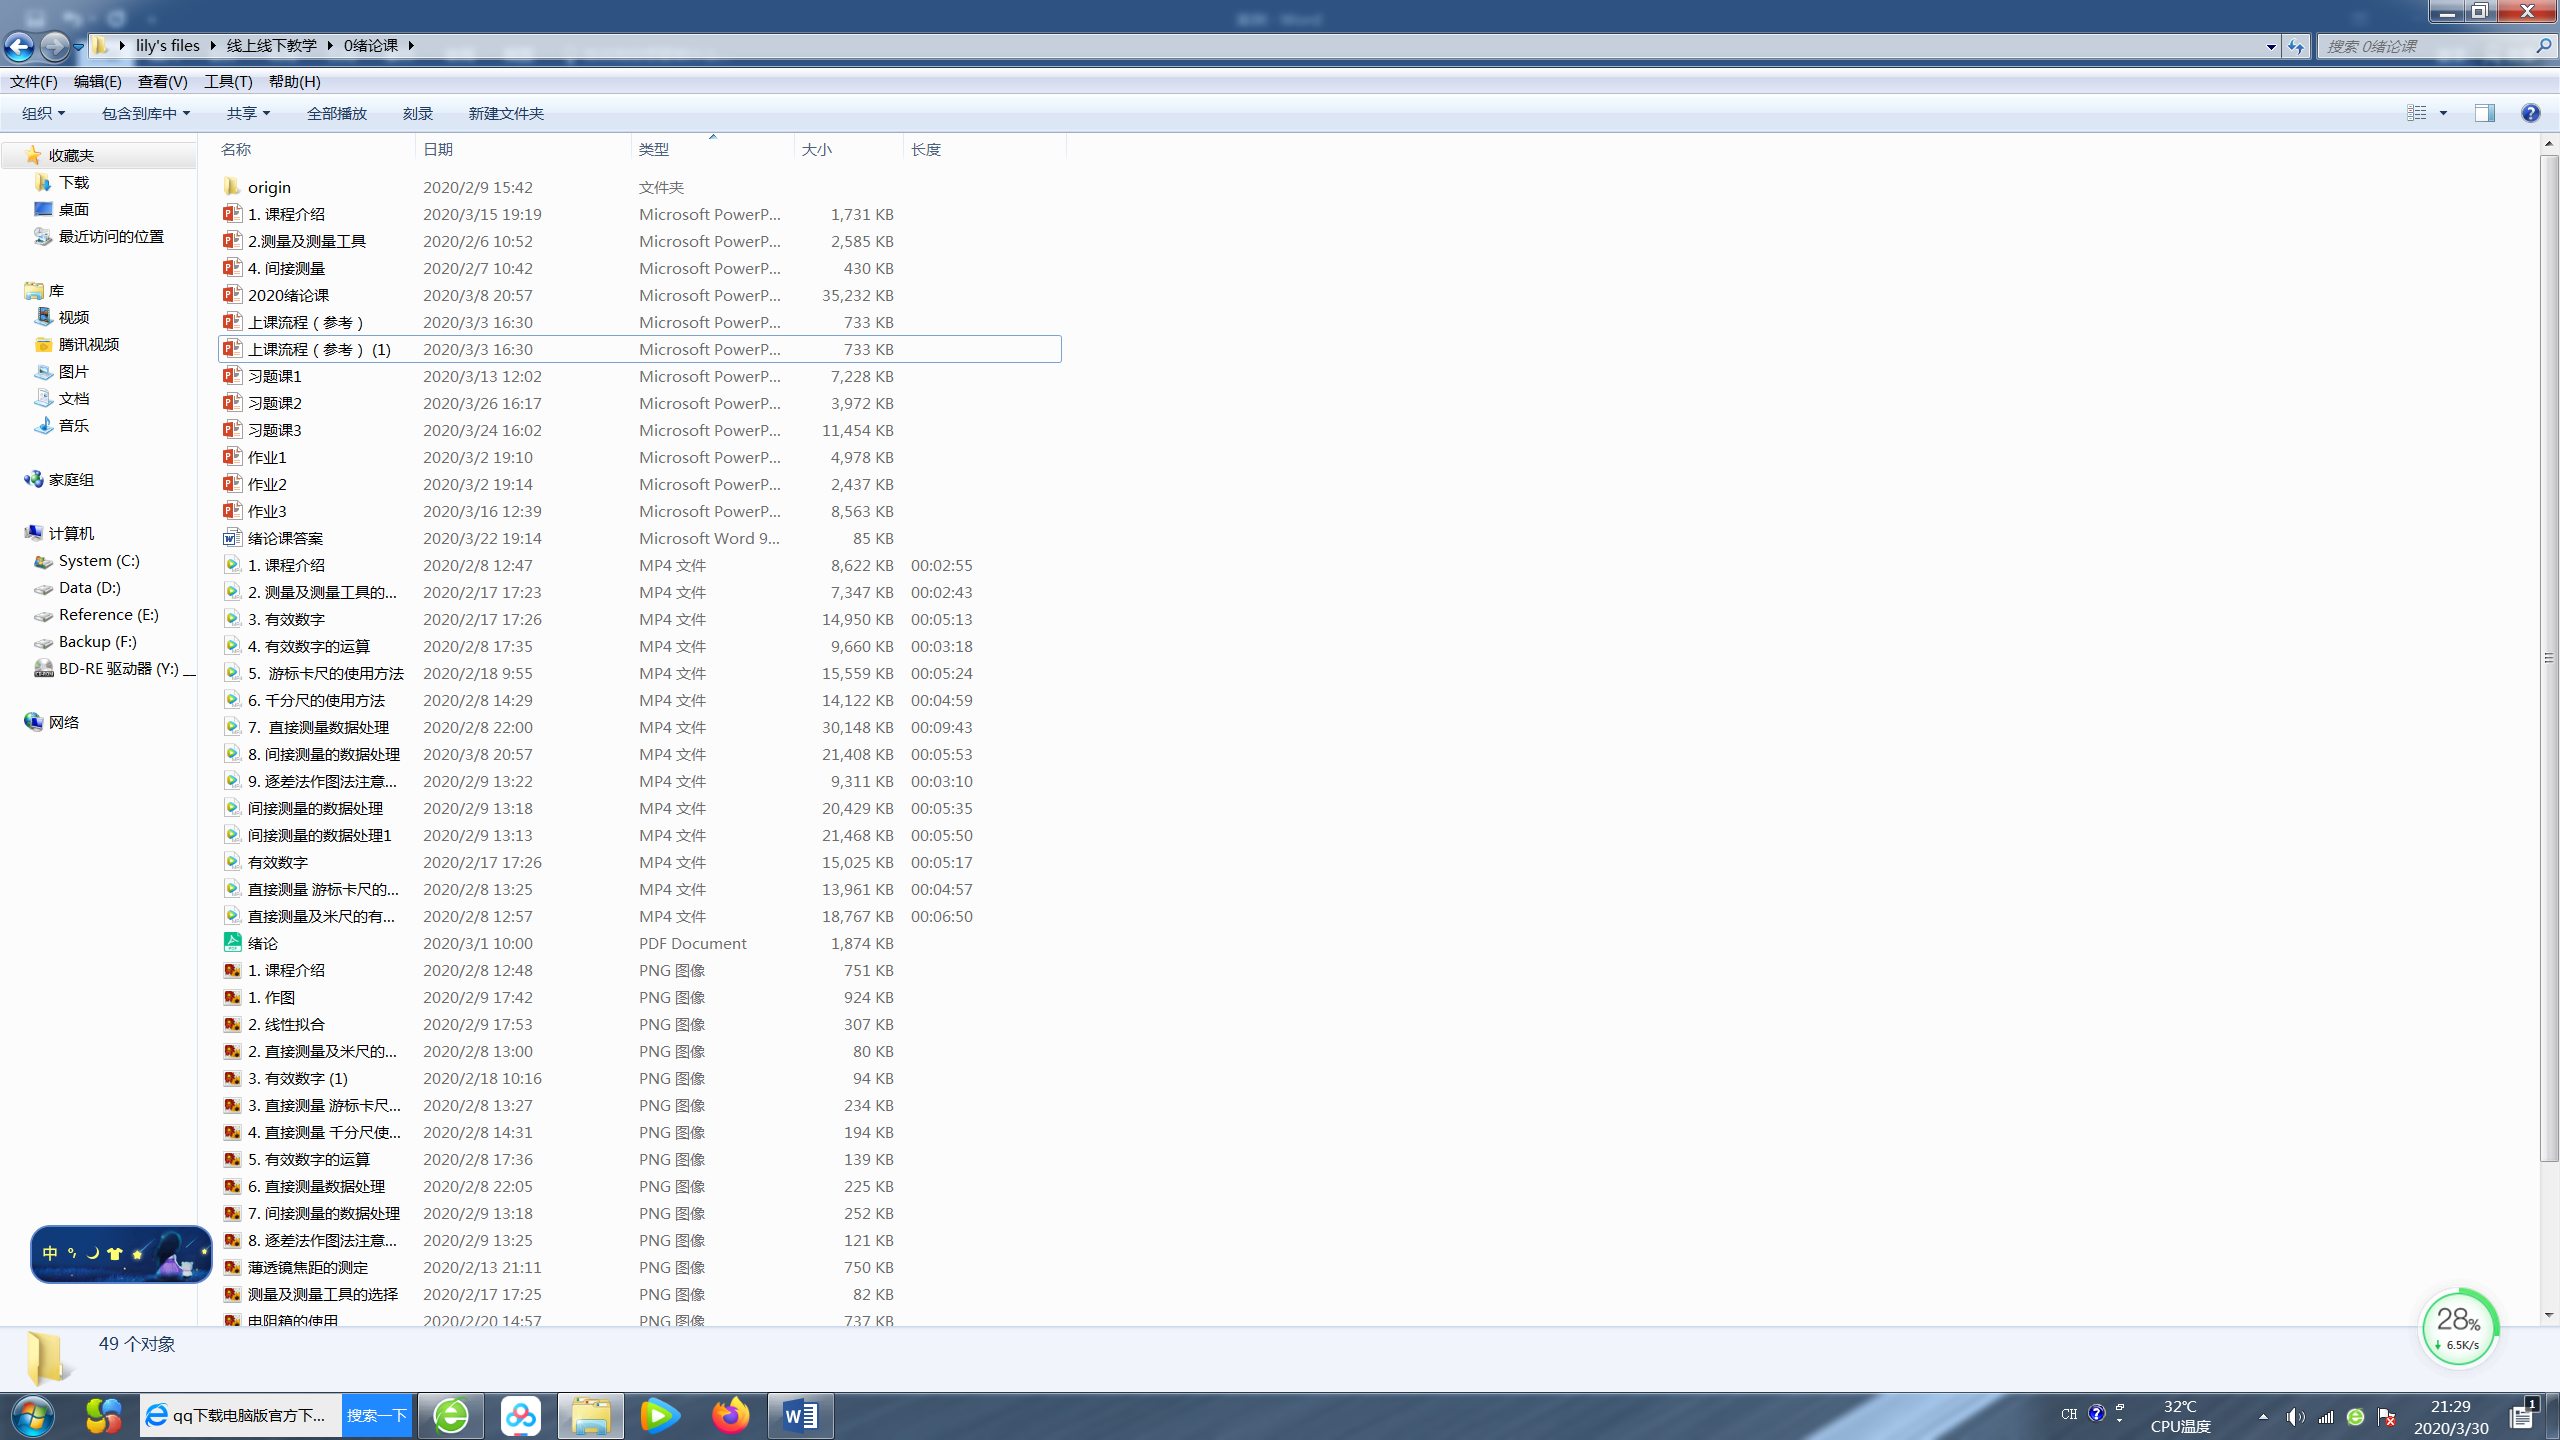The image size is (2560, 1440).
Task: Open the 查看(V) menu
Action: [x=162, y=81]
